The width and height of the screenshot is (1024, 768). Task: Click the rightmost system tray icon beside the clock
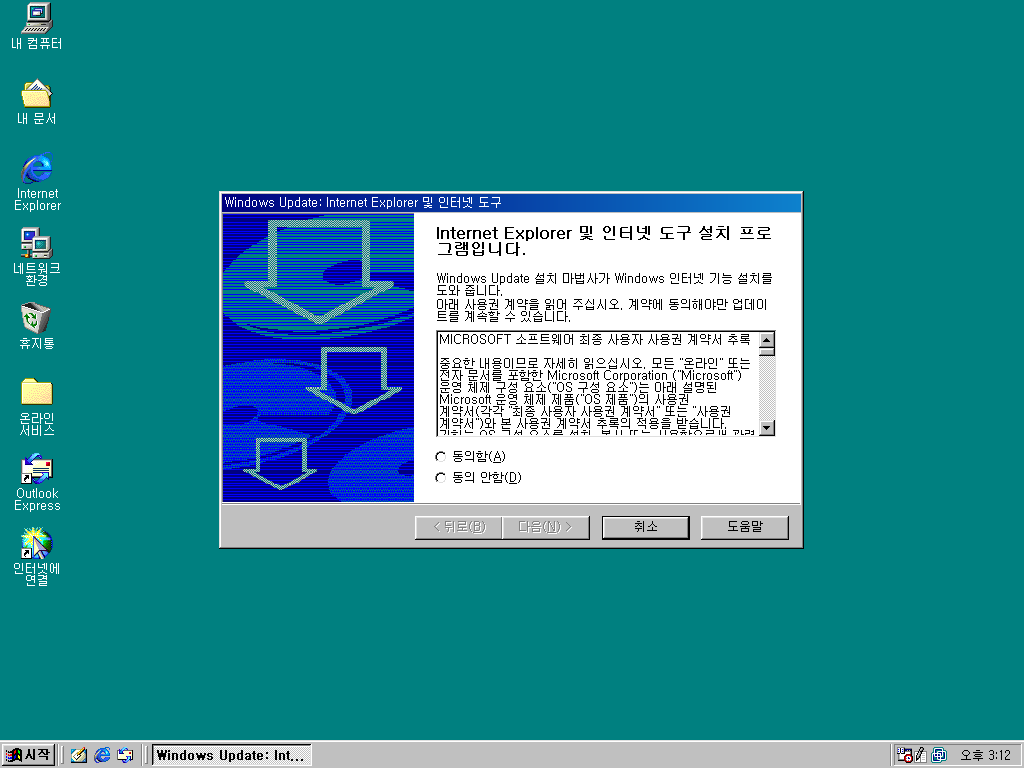pos(938,755)
